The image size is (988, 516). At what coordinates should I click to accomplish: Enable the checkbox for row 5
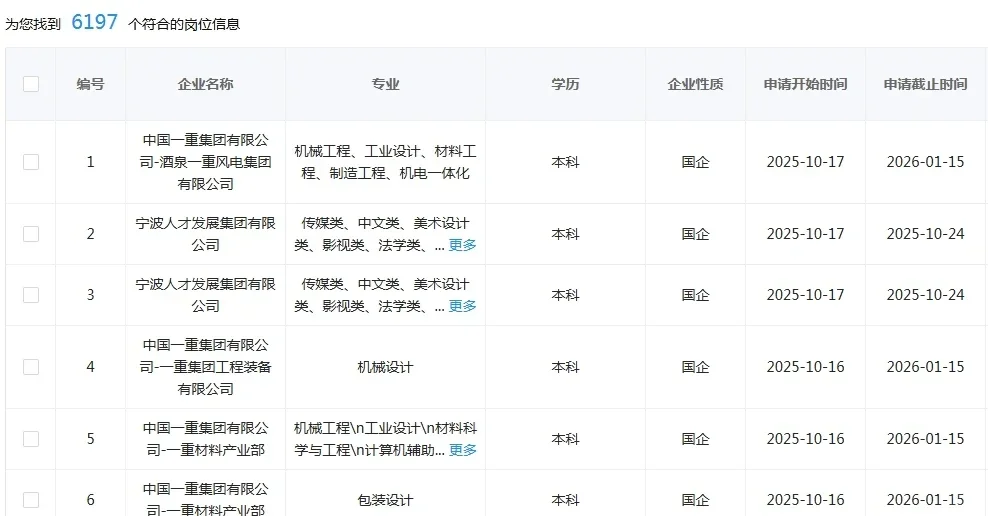[31, 439]
